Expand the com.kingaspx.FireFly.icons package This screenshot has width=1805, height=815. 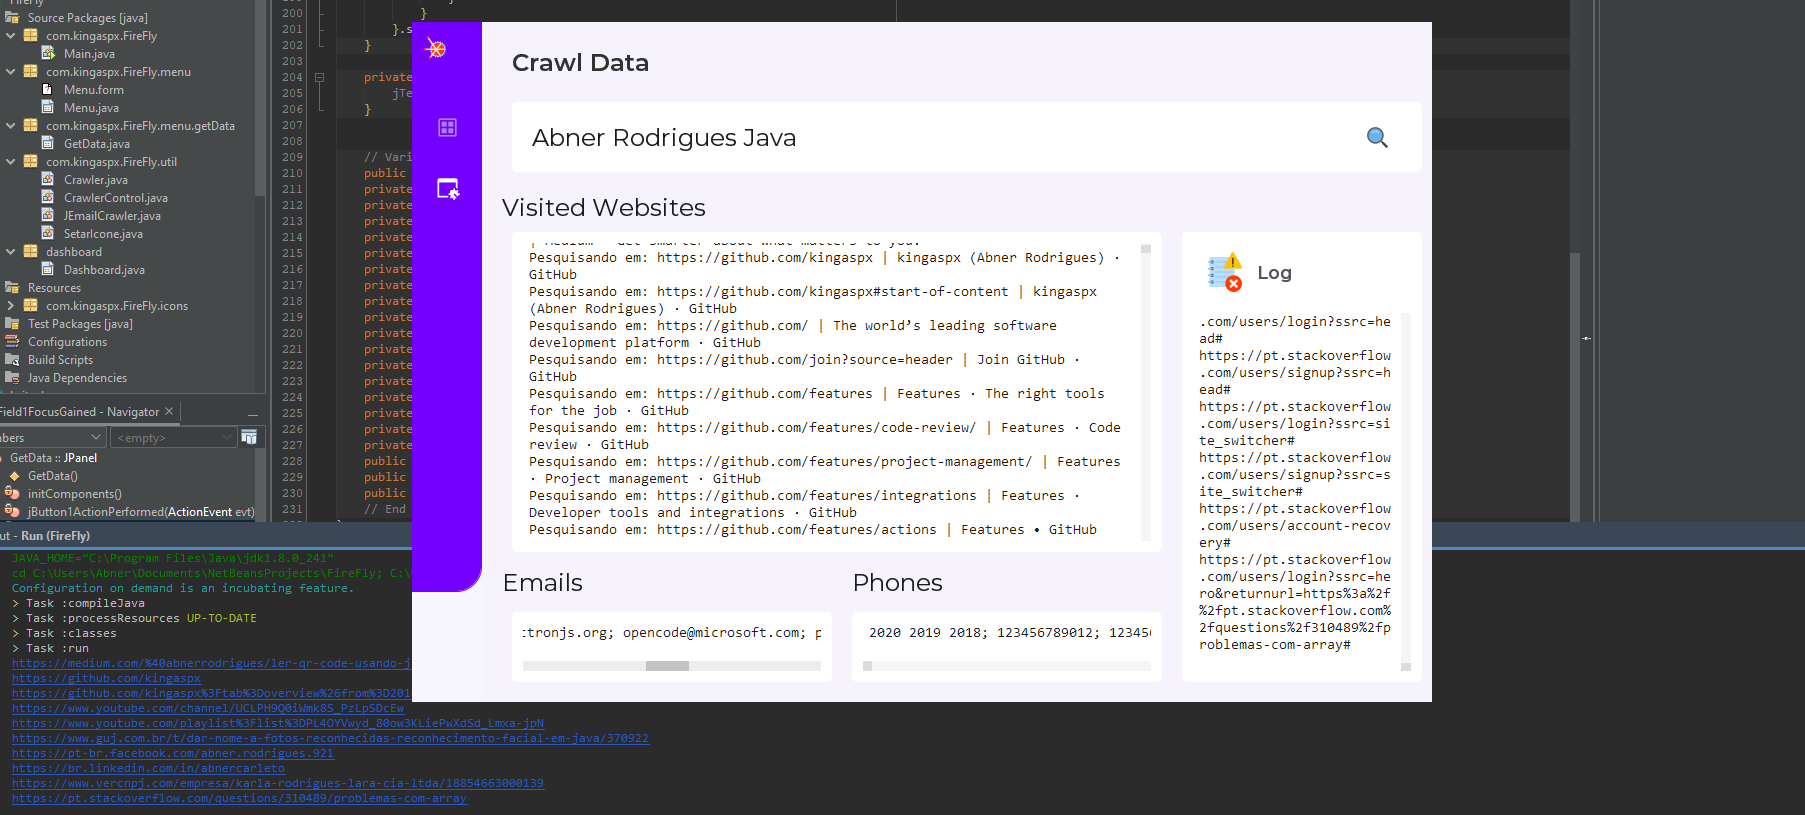(x=10, y=305)
